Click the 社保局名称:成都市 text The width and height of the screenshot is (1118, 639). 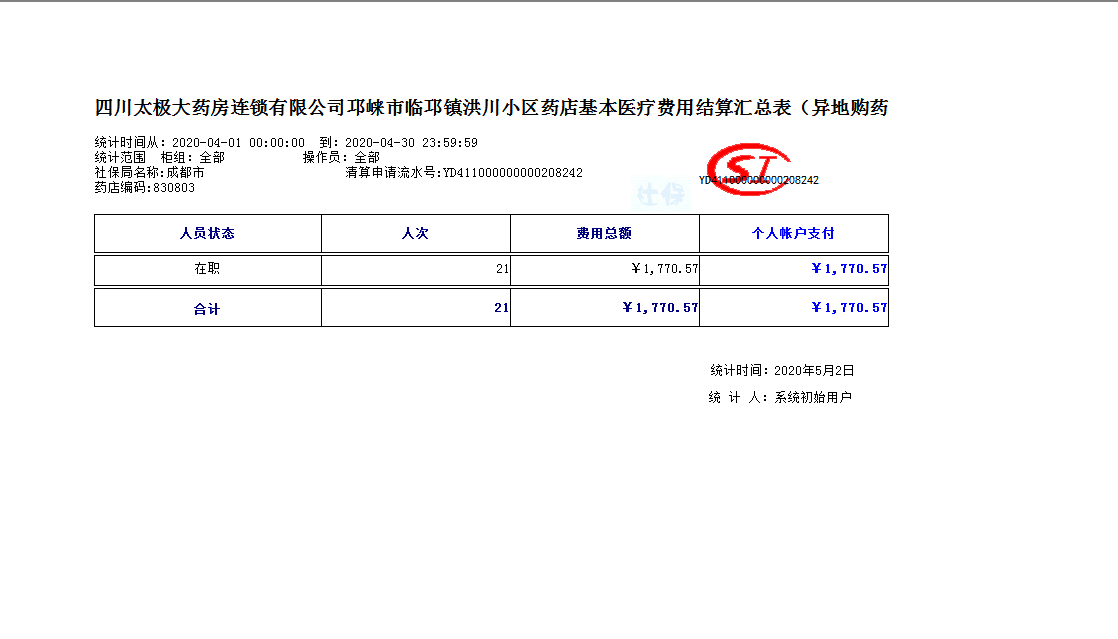click(x=150, y=173)
